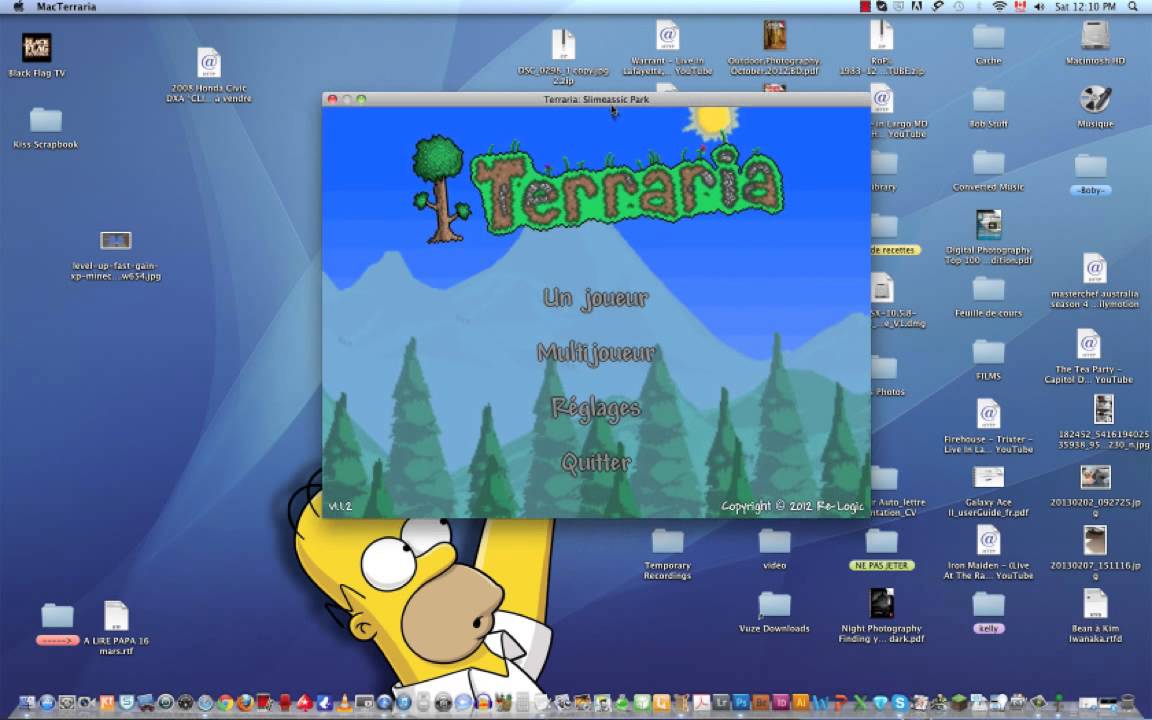Launch InDesign from the Dock
The height and width of the screenshot is (720, 1152).
780,702
